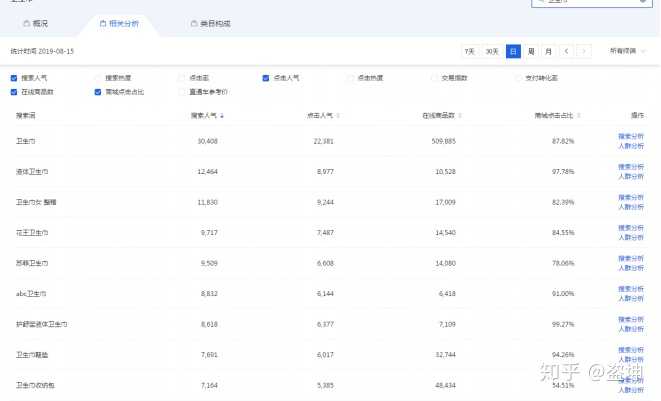The image size is (661, 401).
Task: Click the next date arrow button
Action: click(584, 51)
